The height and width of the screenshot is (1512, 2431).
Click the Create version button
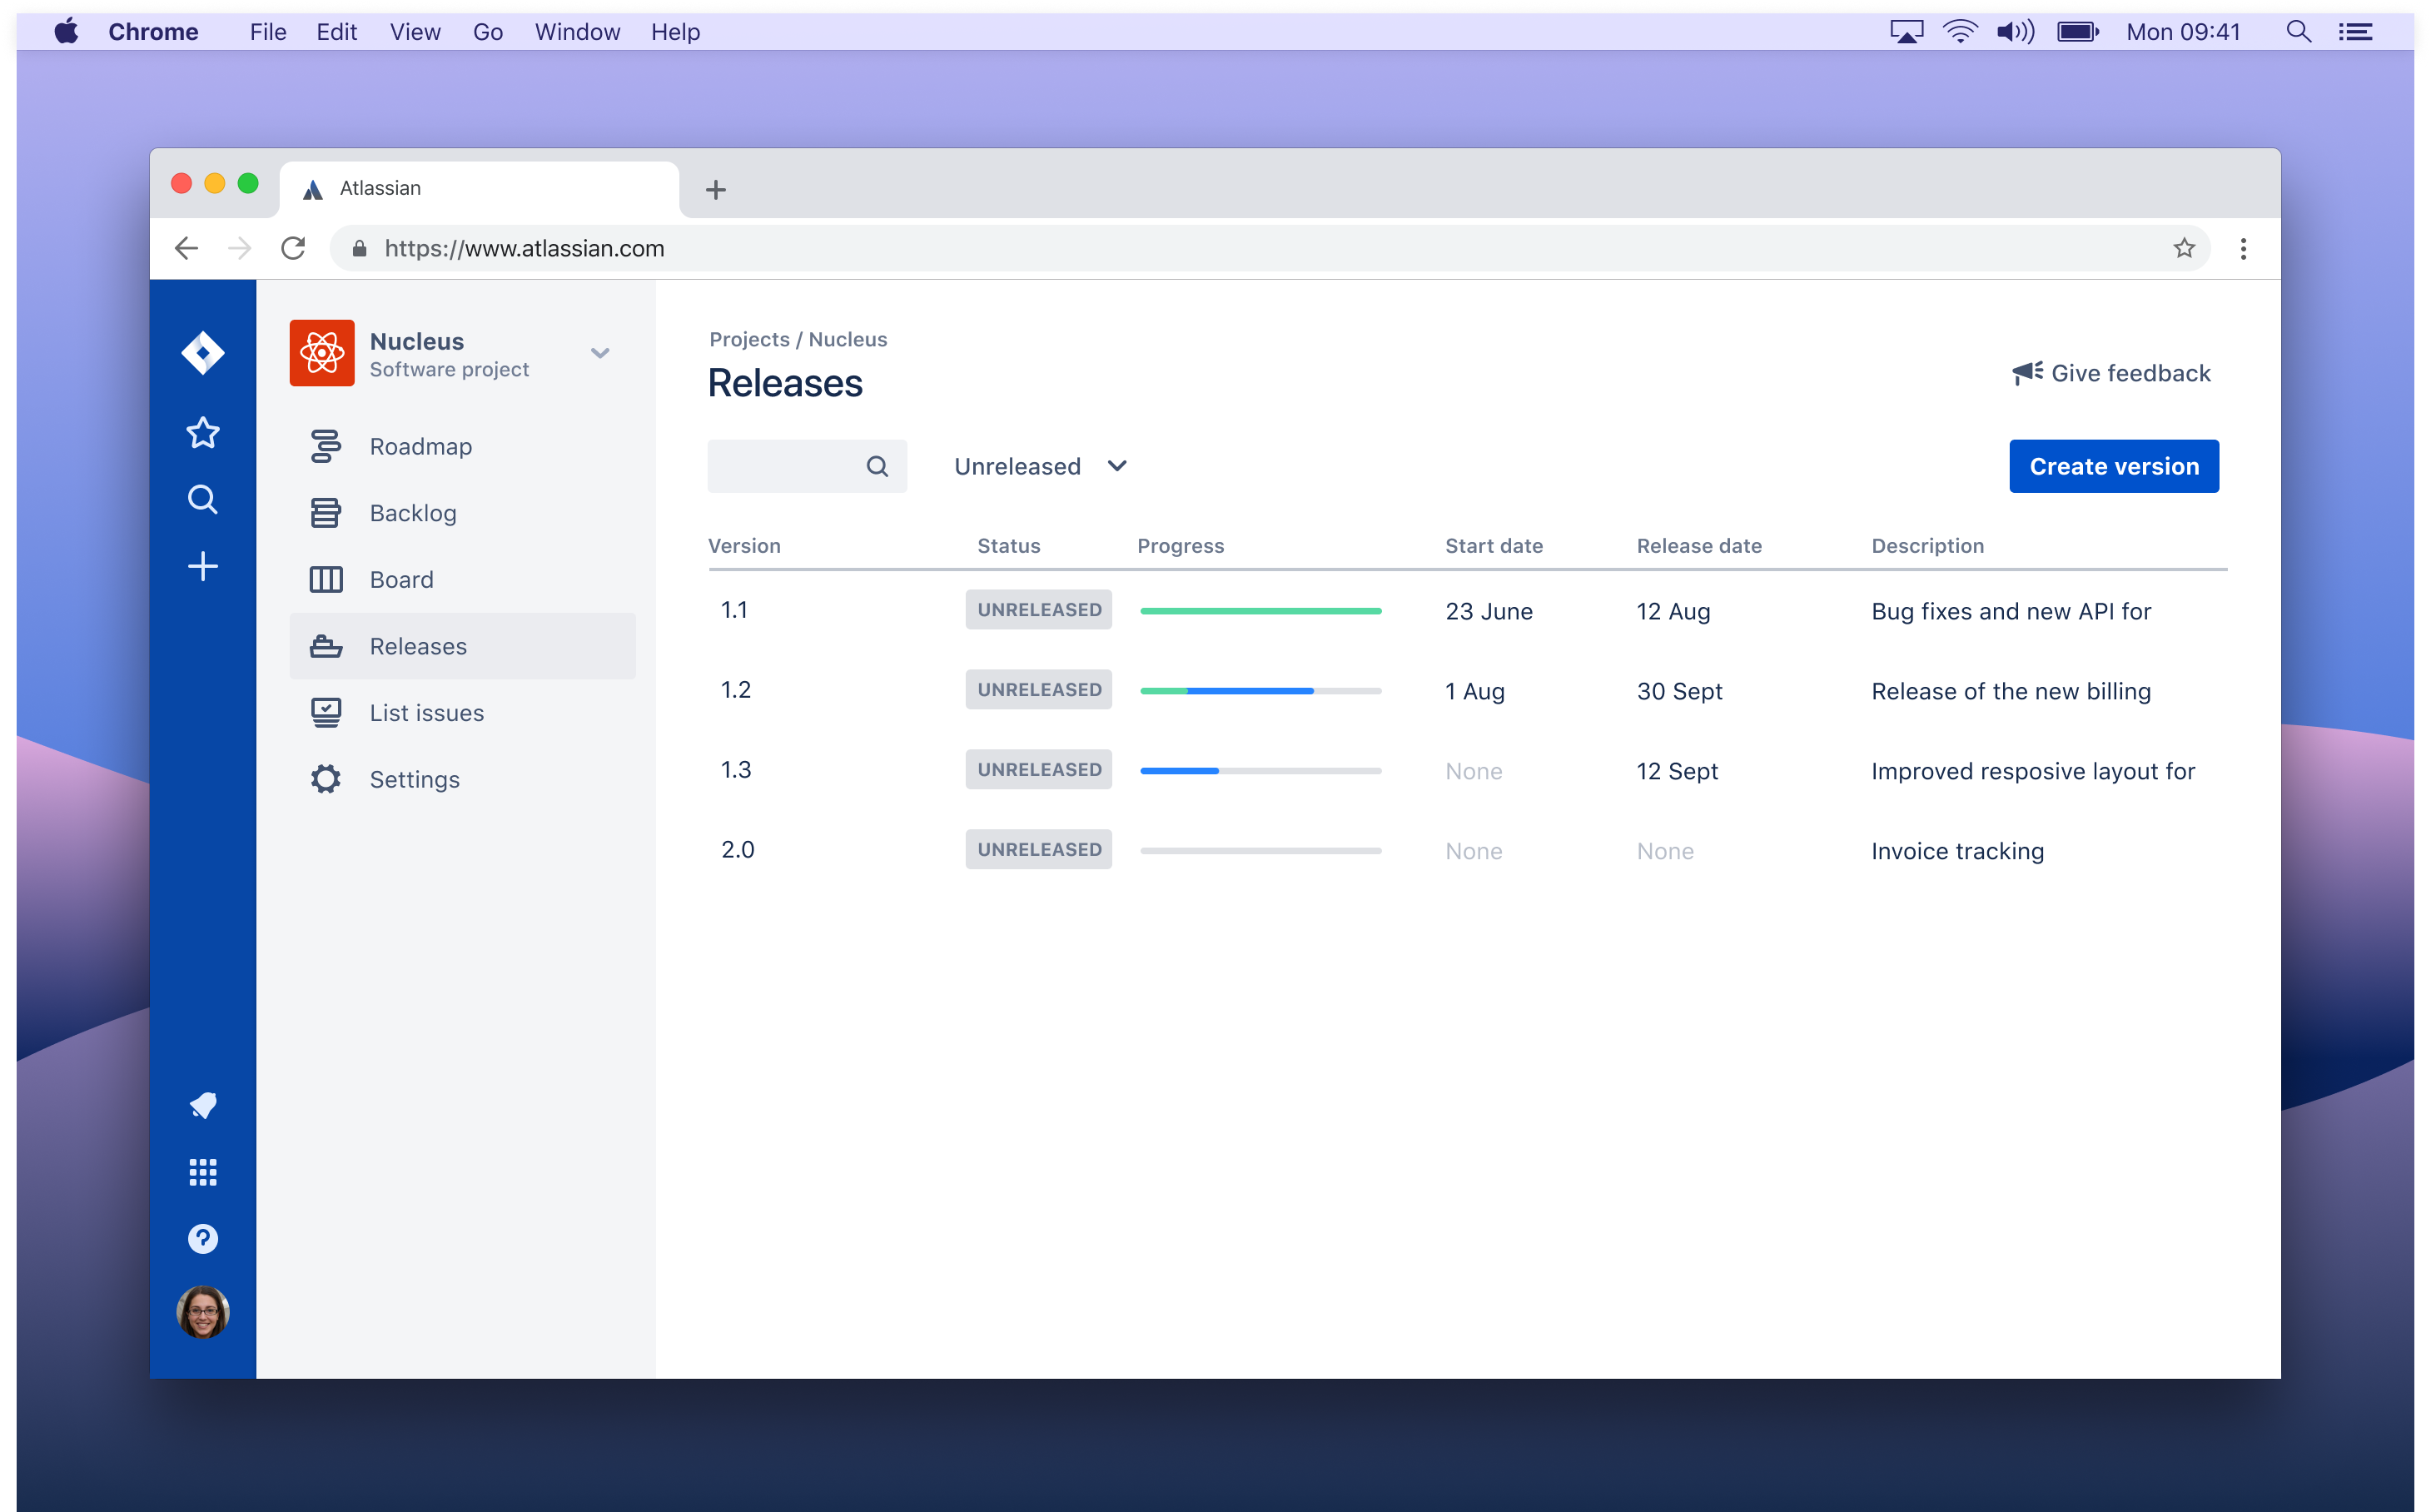click(x=2114, y=466)
